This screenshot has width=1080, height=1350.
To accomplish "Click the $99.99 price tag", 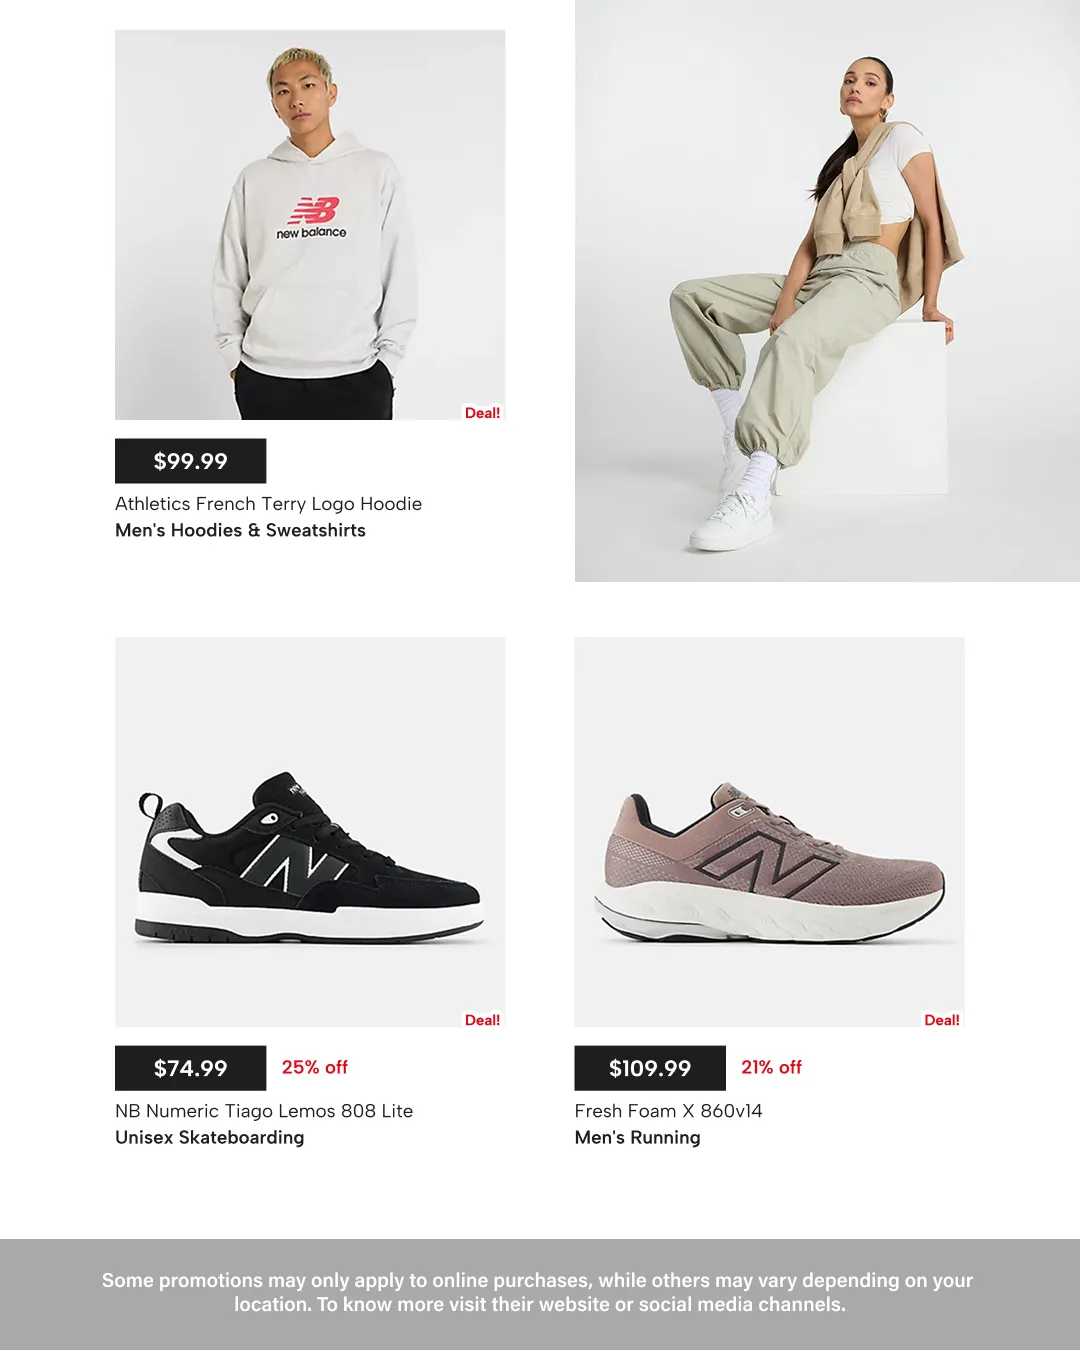I will coord(190,461).
